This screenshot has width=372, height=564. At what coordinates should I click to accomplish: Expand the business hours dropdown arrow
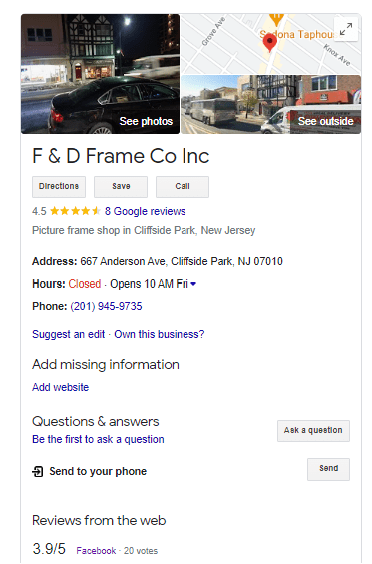[x=193, y=284]
